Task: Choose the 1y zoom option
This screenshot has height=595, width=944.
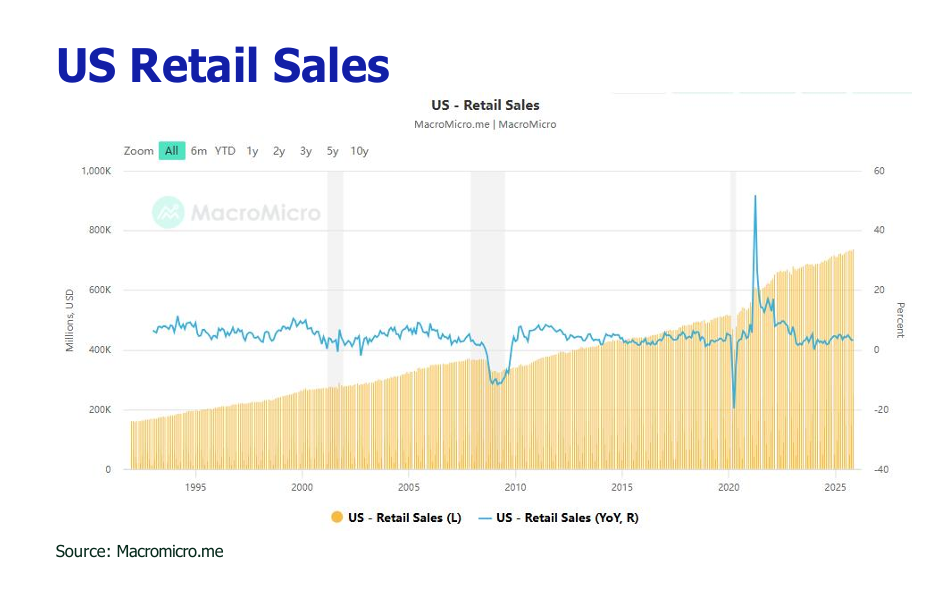Action: (252, 151)
